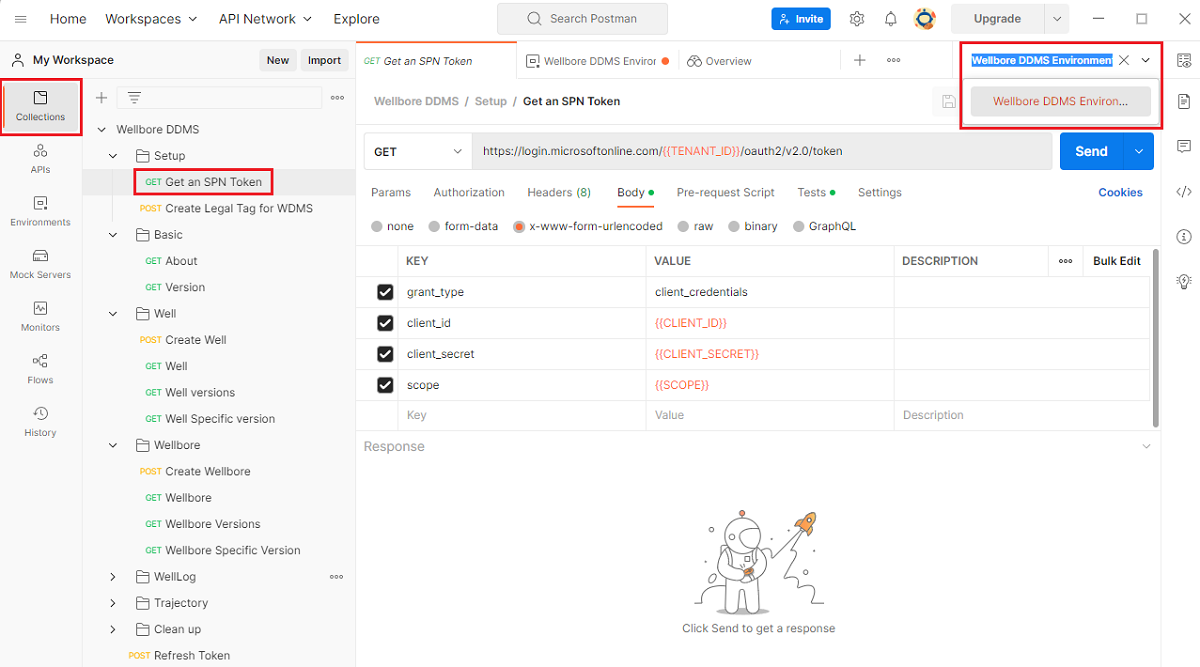Open Environments in the sidebar

point(40,212)
